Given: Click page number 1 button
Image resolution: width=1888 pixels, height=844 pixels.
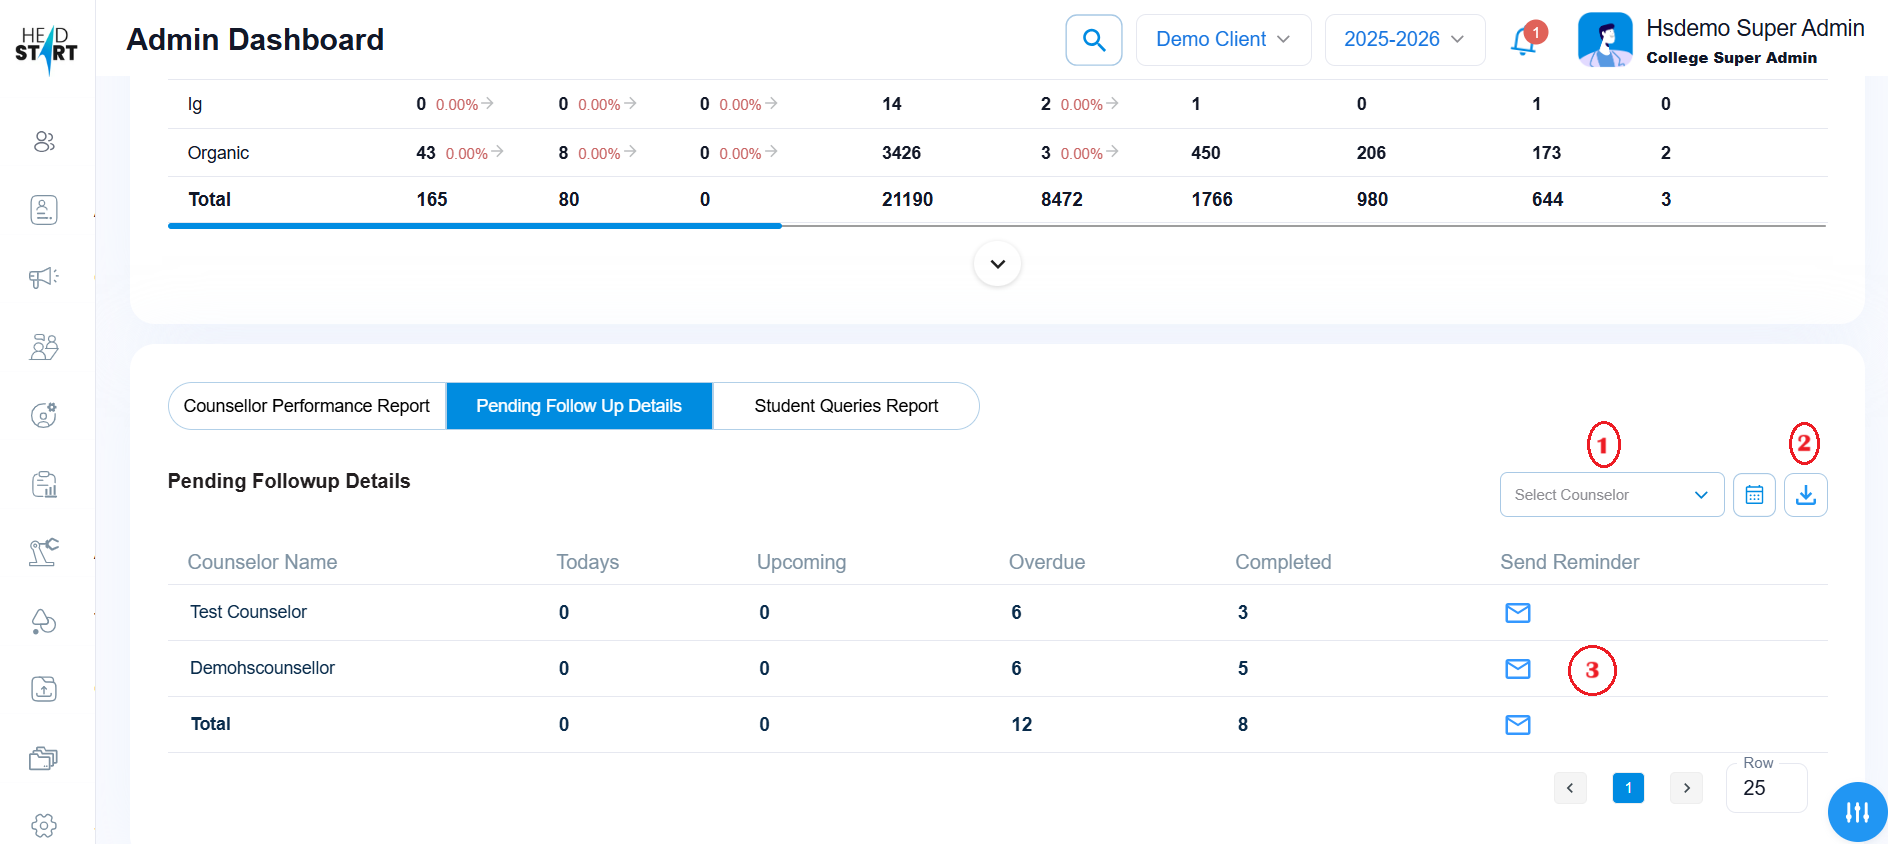Looking at the screenshot, I should [1627, 788].
